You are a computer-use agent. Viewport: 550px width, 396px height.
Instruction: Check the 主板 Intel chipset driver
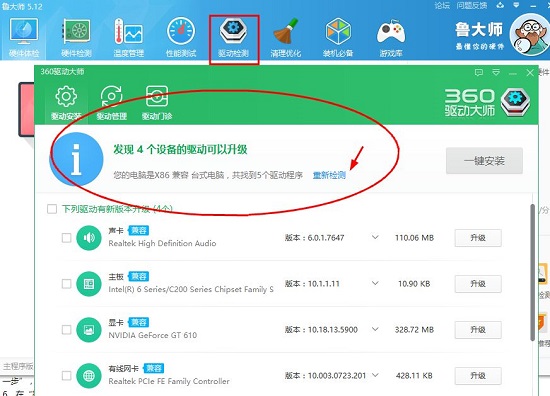pos(66,283)
